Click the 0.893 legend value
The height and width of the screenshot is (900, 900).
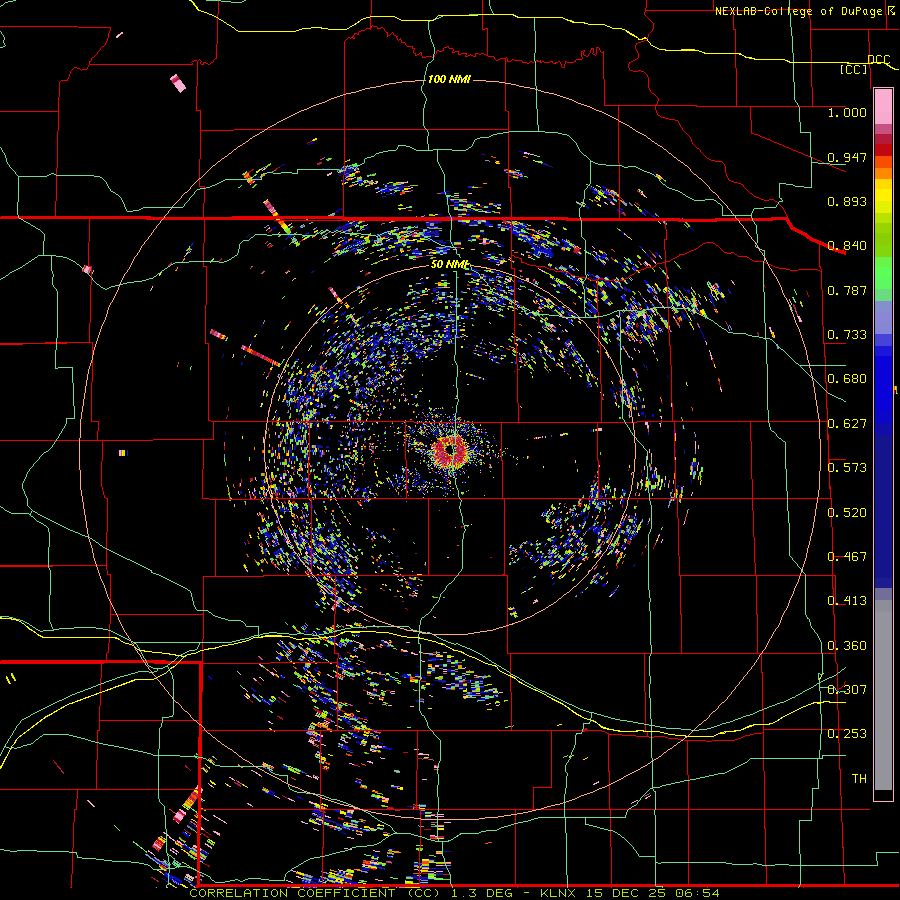[x=847, y=201]
